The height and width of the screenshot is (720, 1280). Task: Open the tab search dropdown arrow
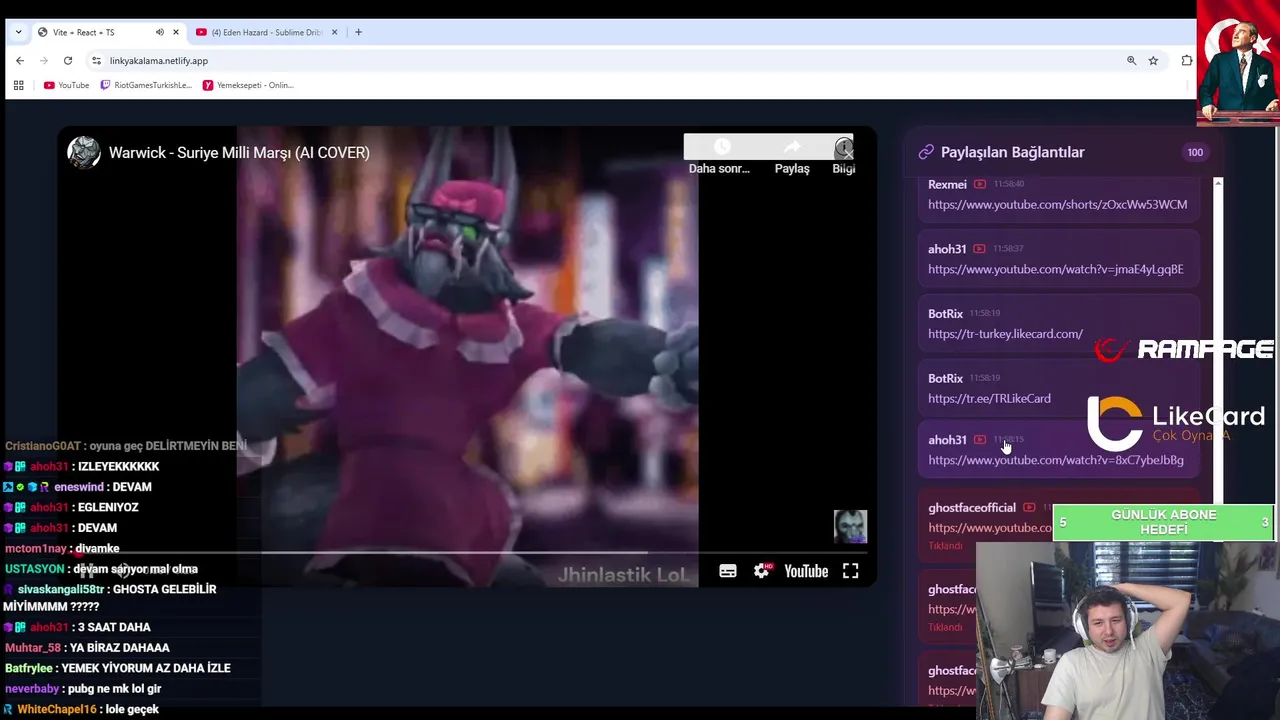pos(18,32)
